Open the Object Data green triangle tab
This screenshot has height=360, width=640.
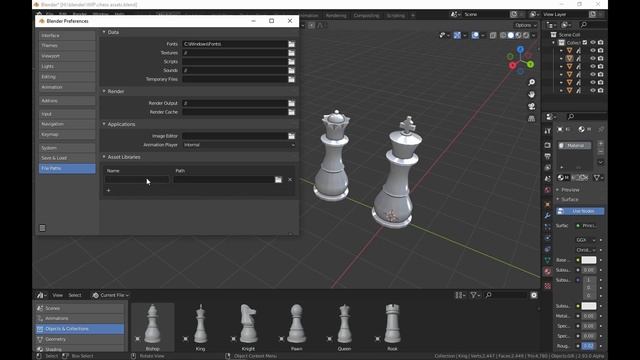[x=548, y=260]
